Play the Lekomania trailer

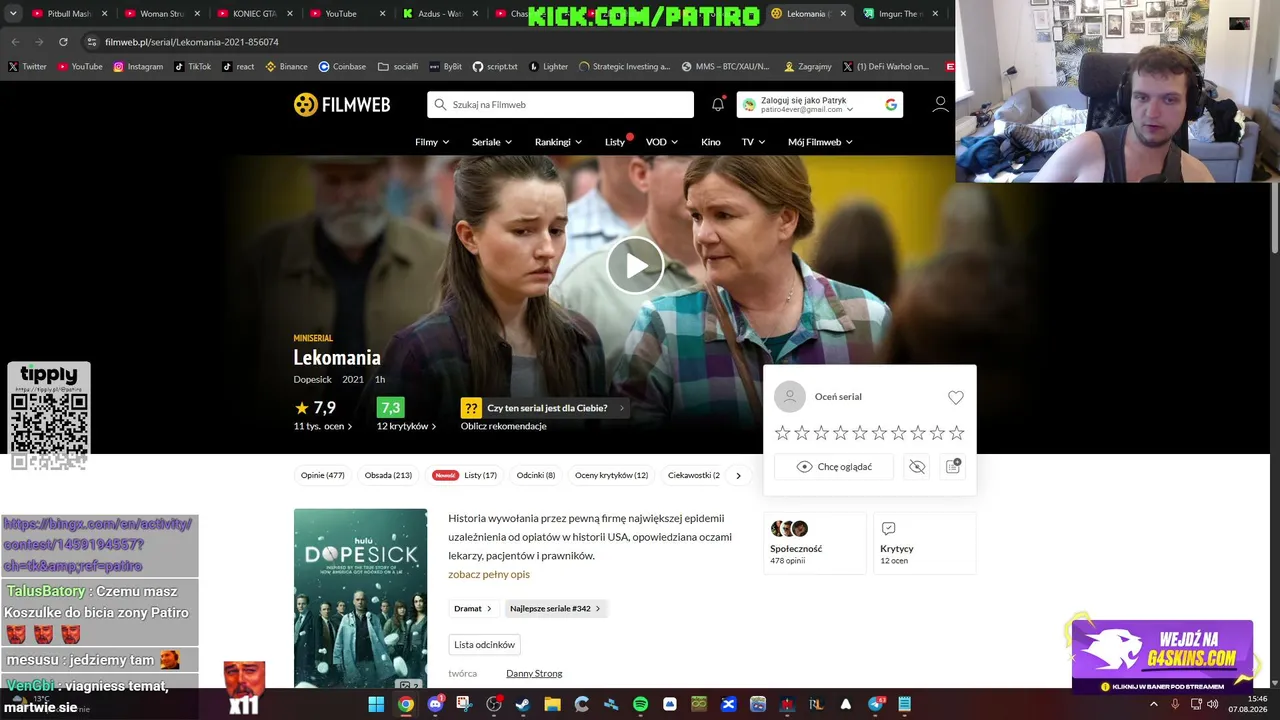pyautogui.click(x=635, y=265)
